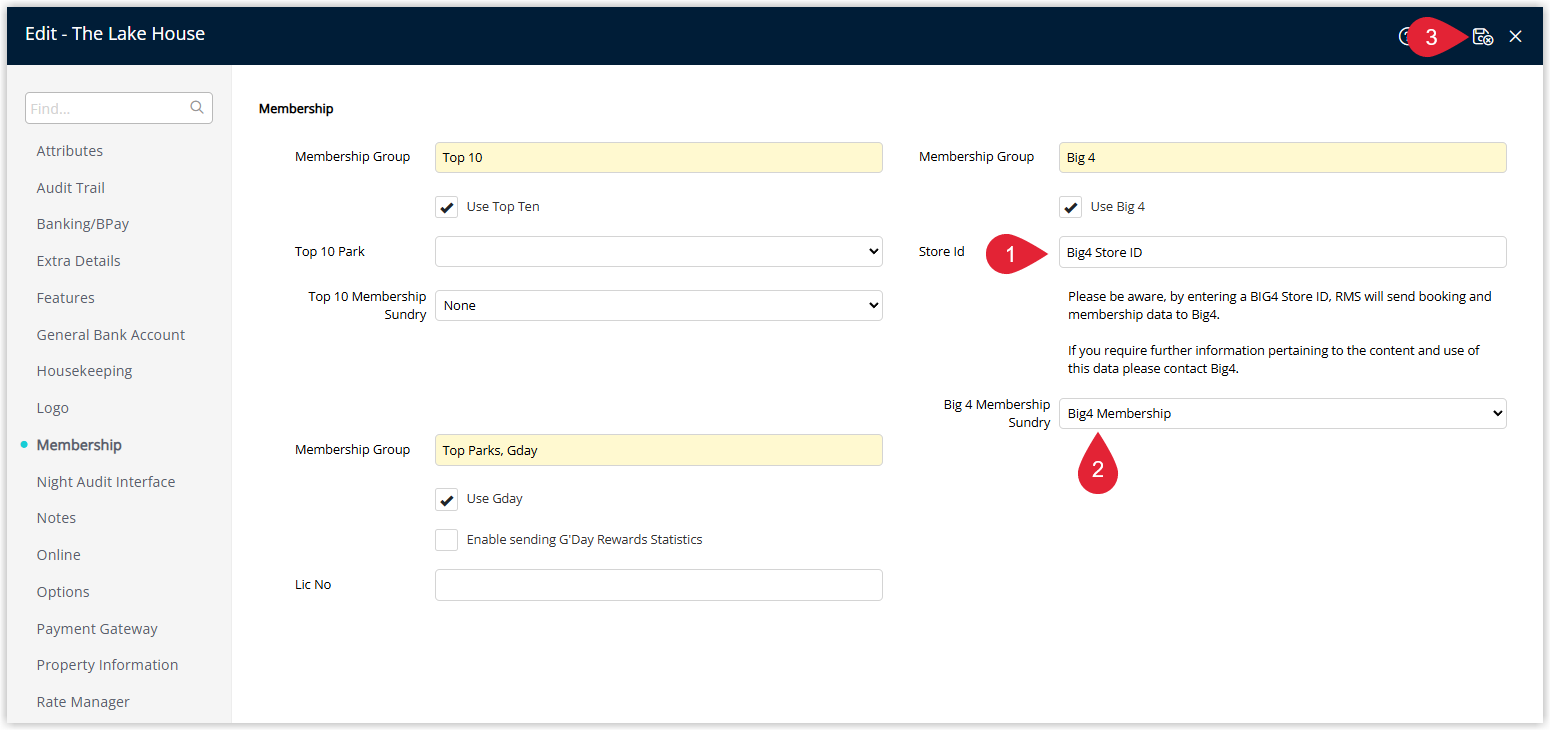1551x731 pixels.
Task: Open the Top 10 Park dropdown
Action: (659, 252)
